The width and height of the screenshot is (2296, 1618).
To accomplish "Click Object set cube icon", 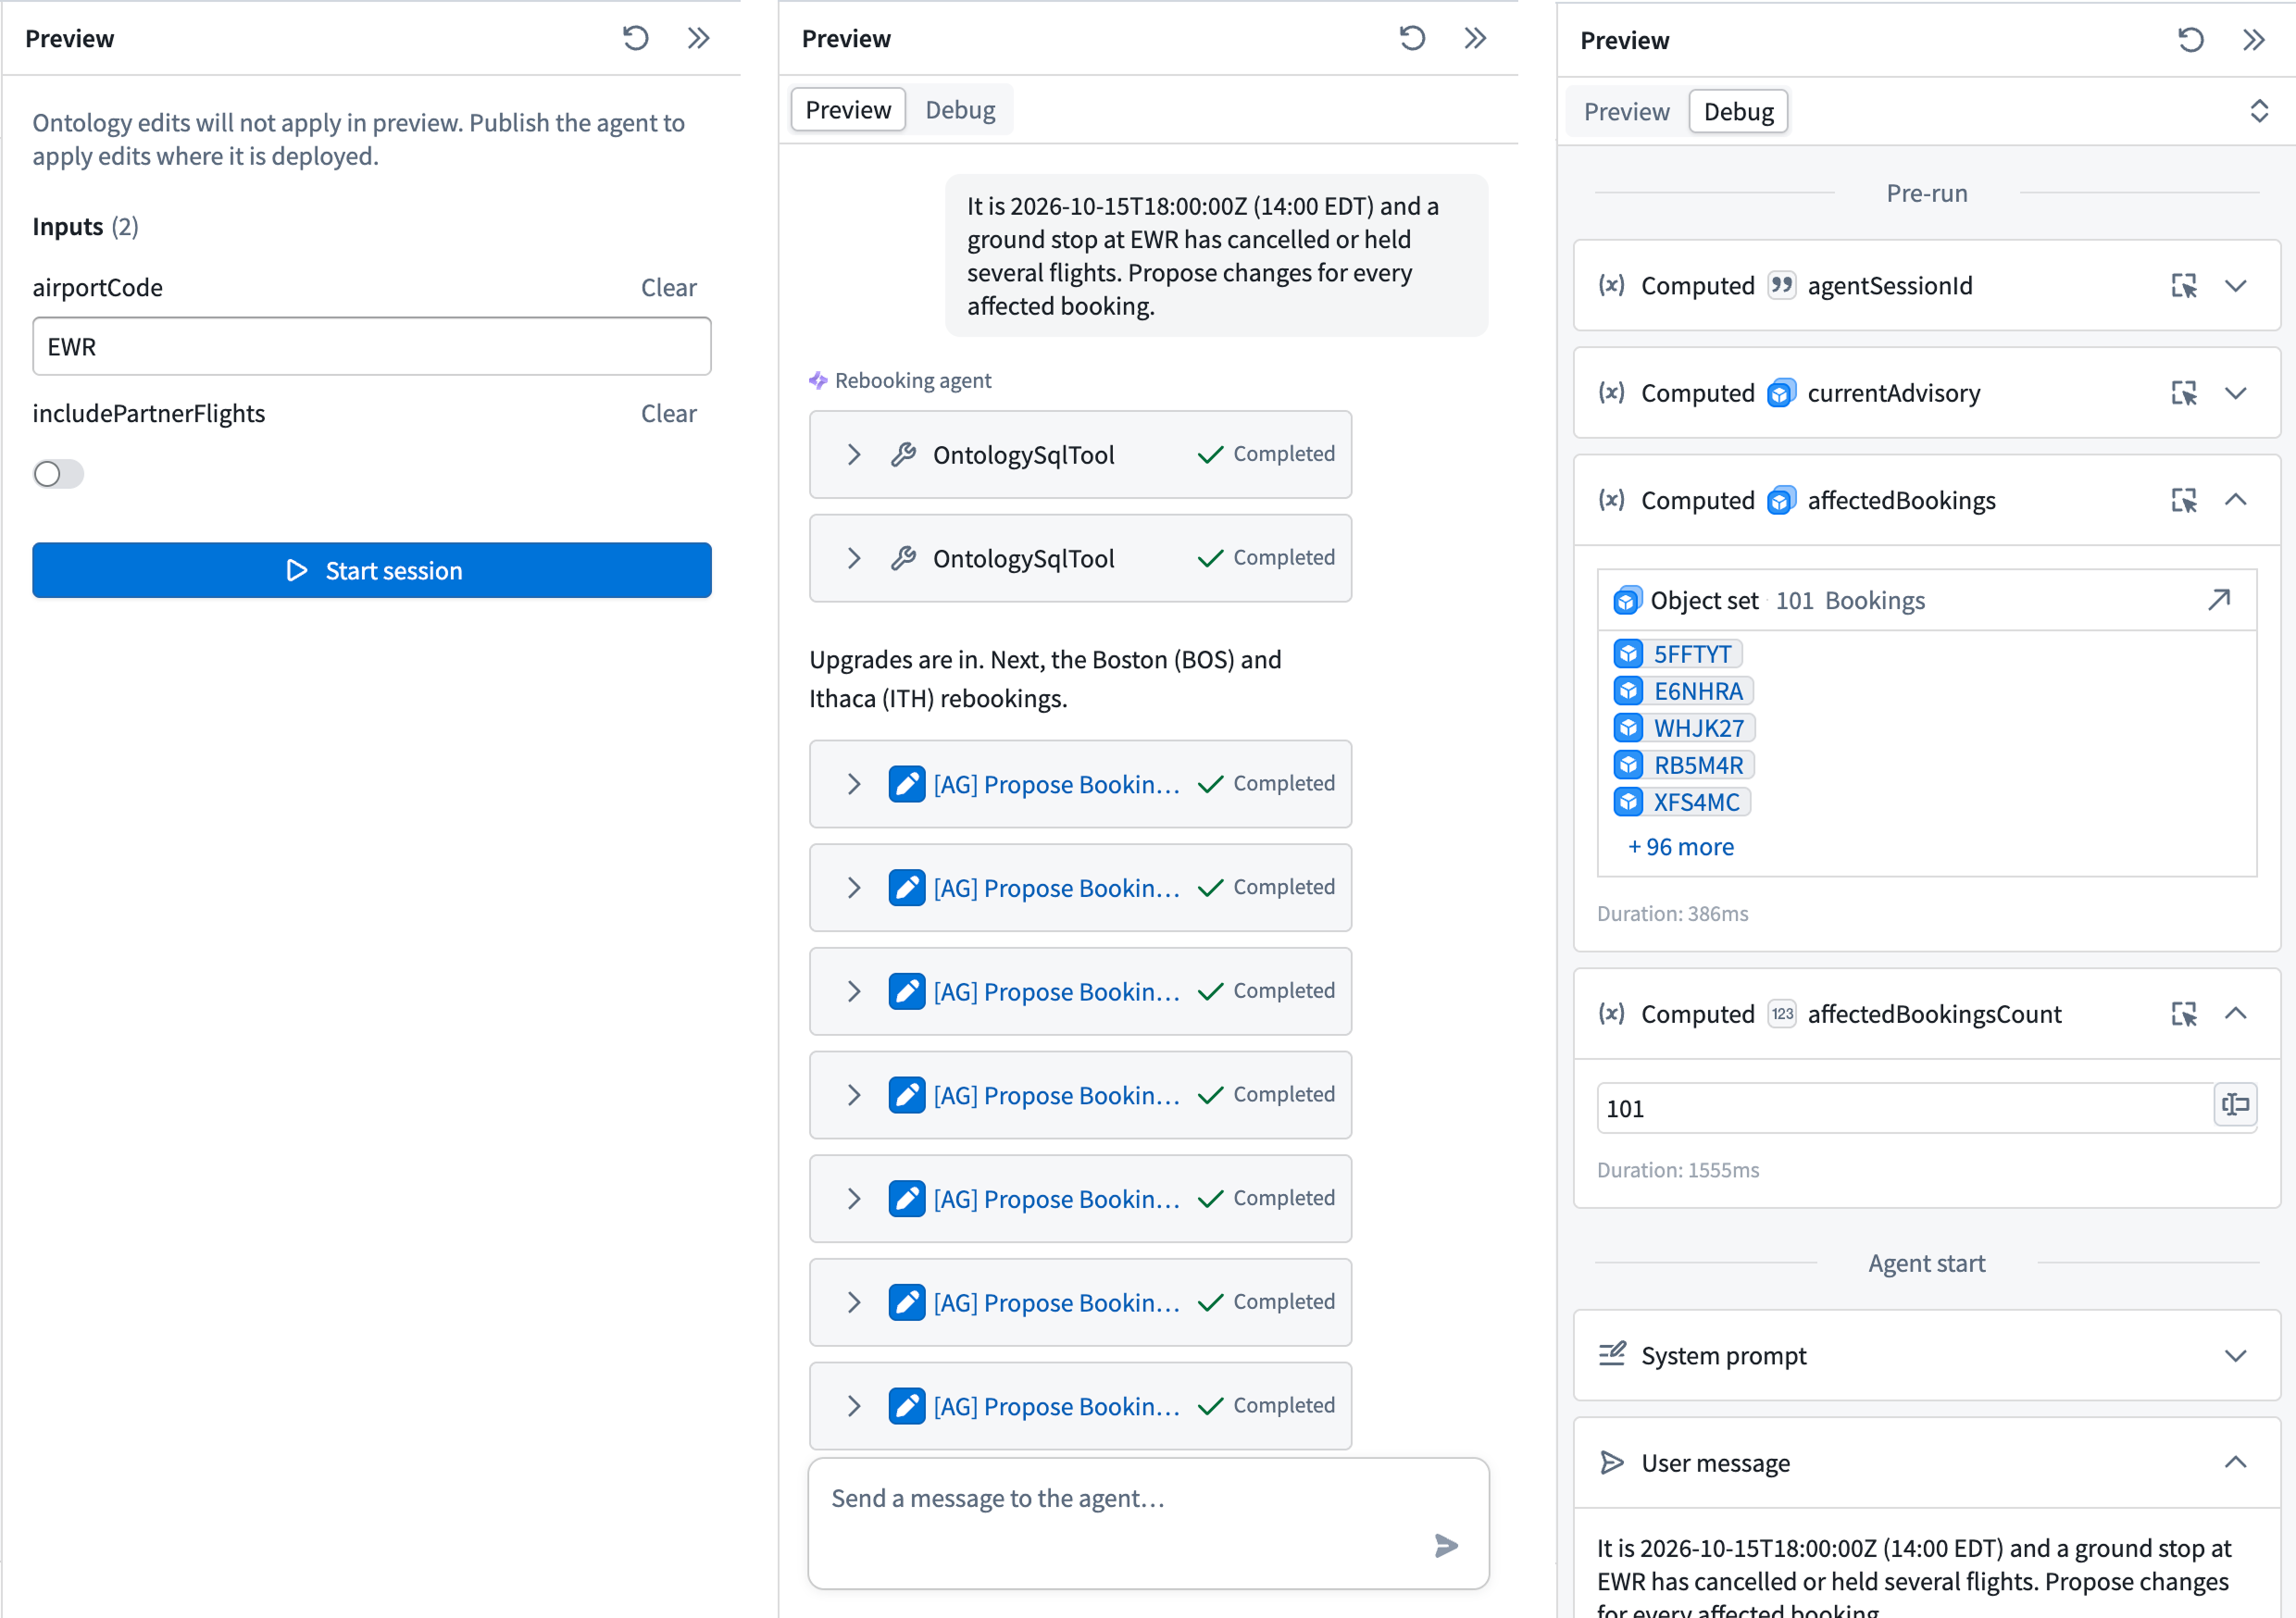I will tap(1627, 600).
